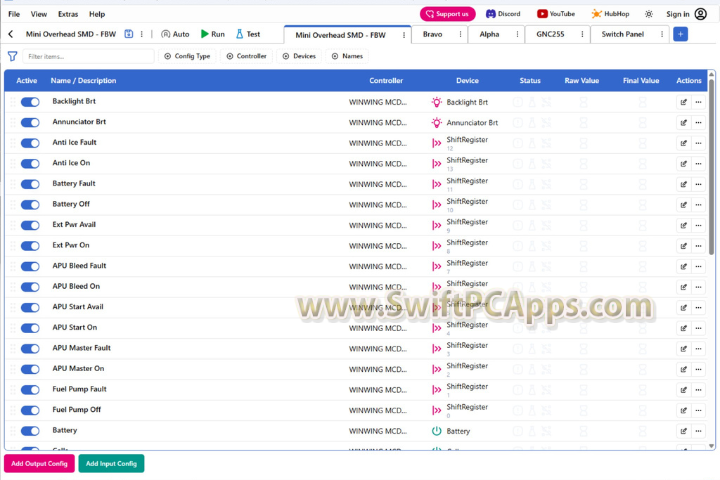Open the user account avatar icon

701,14
